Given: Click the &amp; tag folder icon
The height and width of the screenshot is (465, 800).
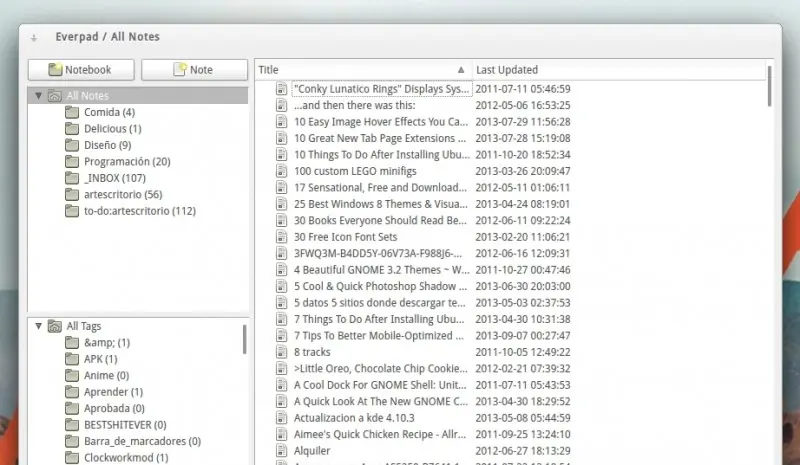Looking at the screenshot, I should (x=72, y=342).
